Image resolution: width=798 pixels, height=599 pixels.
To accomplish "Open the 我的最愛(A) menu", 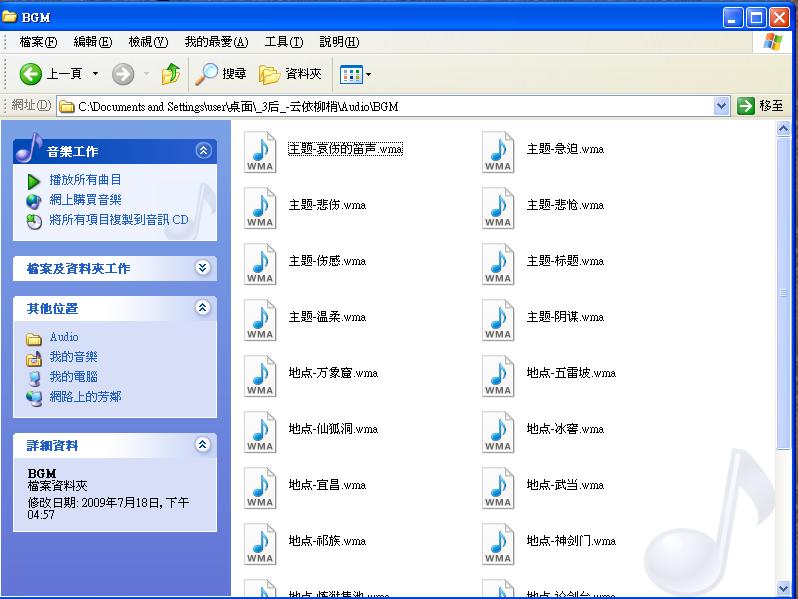I will click(216, 42).
